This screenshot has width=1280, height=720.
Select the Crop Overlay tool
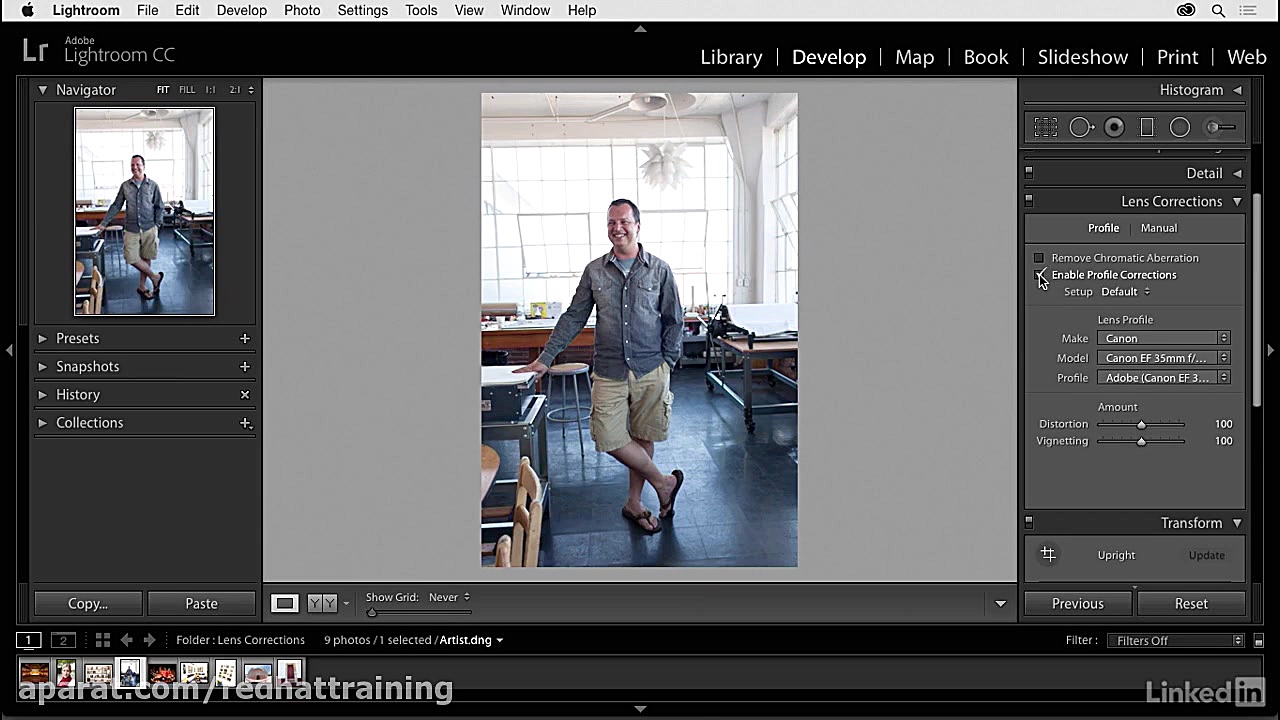click(x=1046, y=127)
